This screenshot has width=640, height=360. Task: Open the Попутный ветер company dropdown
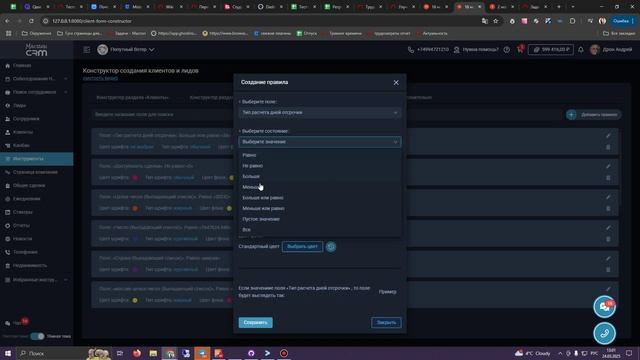point(126,50)
